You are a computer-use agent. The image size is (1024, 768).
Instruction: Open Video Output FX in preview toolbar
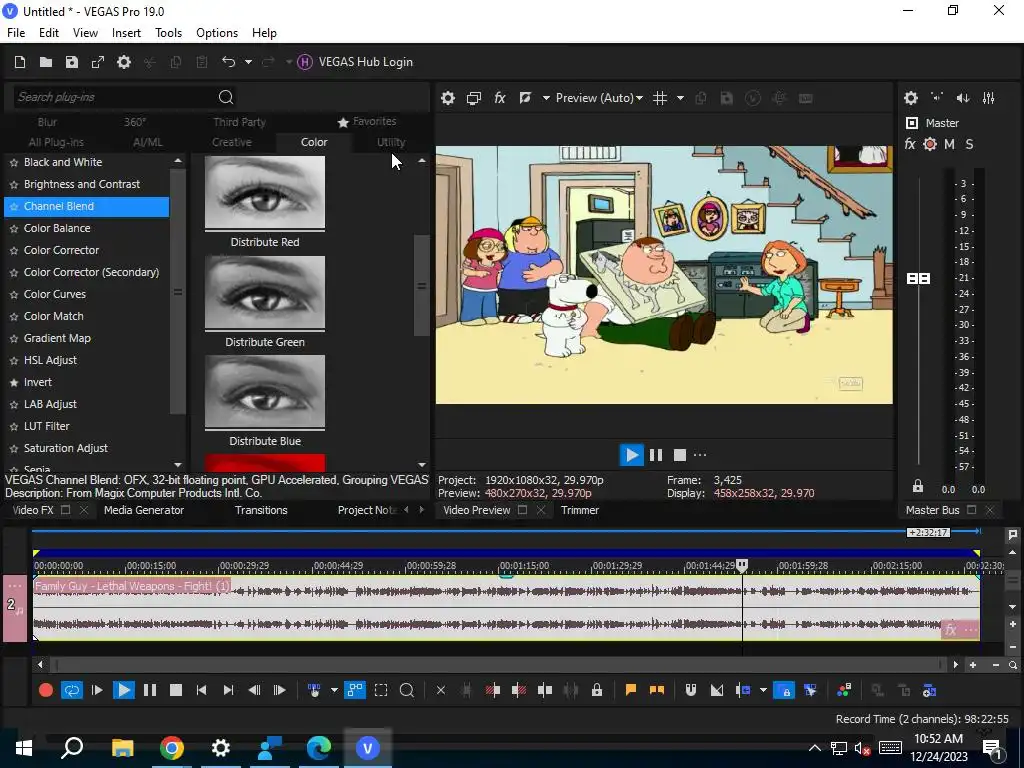coord(500,98)
